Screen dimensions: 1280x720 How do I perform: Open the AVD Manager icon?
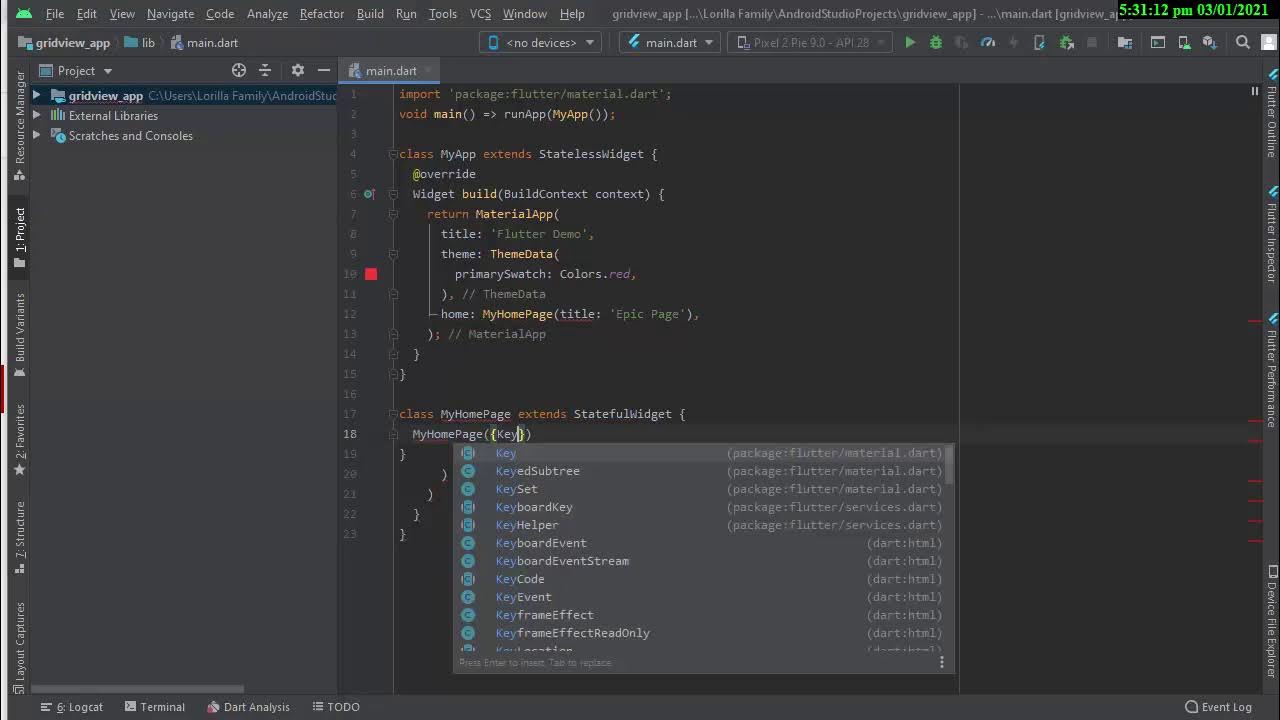[x=1184, y=43]
